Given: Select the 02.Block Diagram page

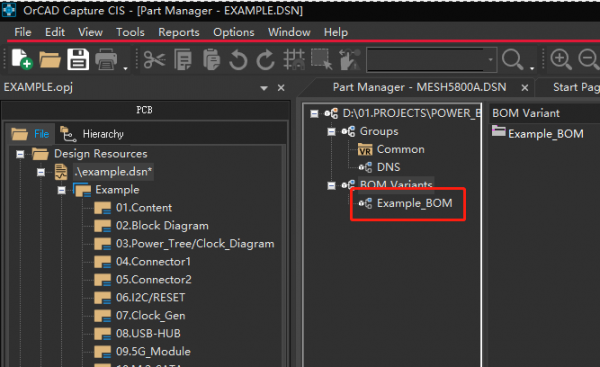Looking at the screenshot, I should click(x=162, y=226).
